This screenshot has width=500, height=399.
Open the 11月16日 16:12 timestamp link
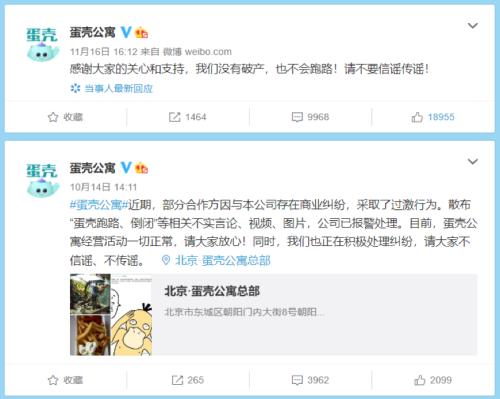(103, 52)
